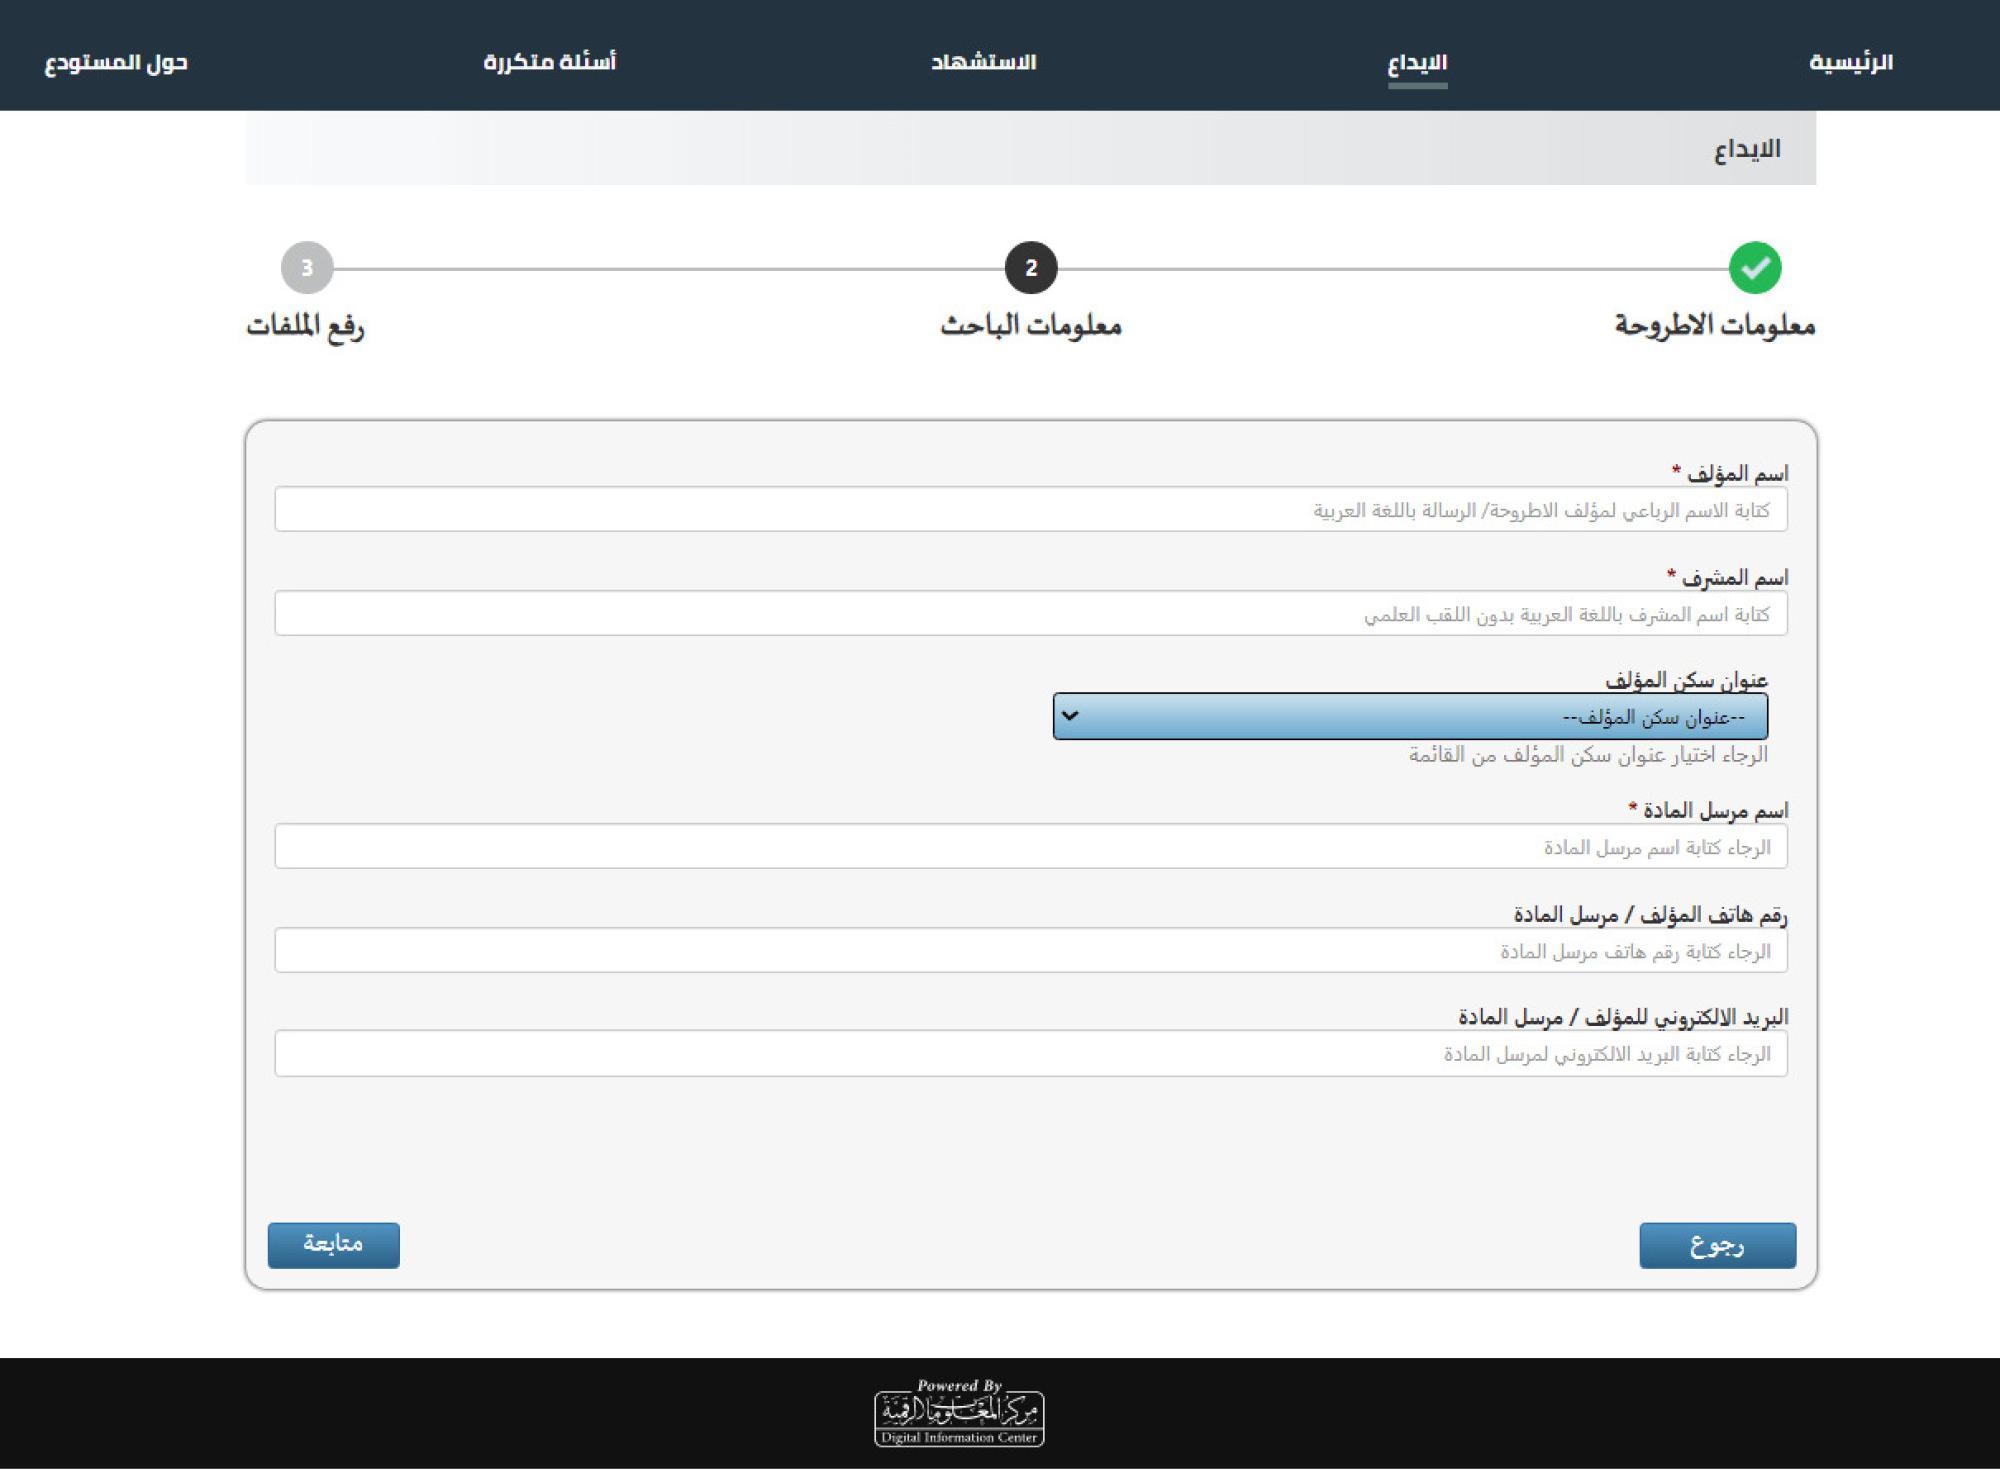
Task: Click into the اسم المشرف supervisor field
Action: tap(1030, 614)
